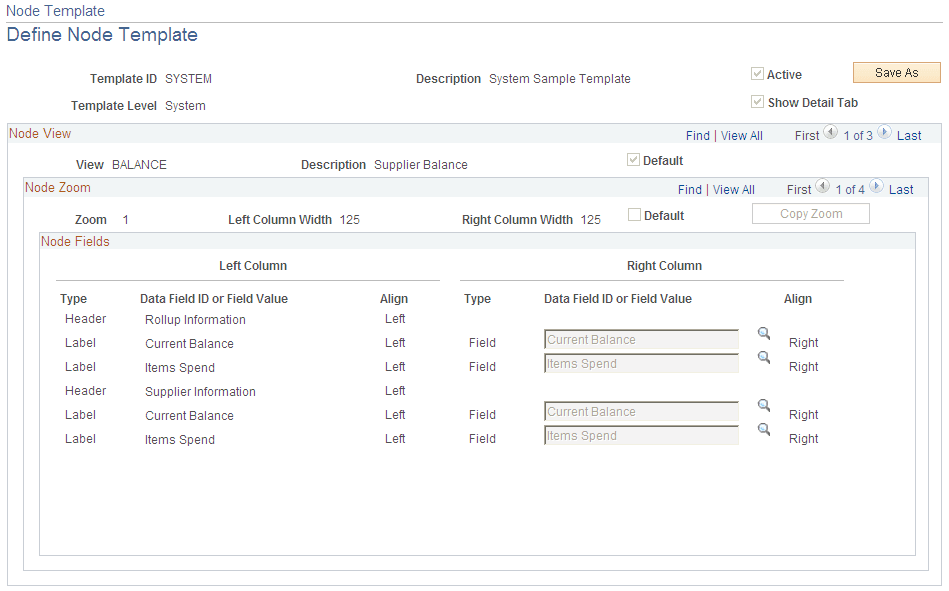Go to previous Node View row arrow
Screen dimensions: 949x591
tap(830, 134)
